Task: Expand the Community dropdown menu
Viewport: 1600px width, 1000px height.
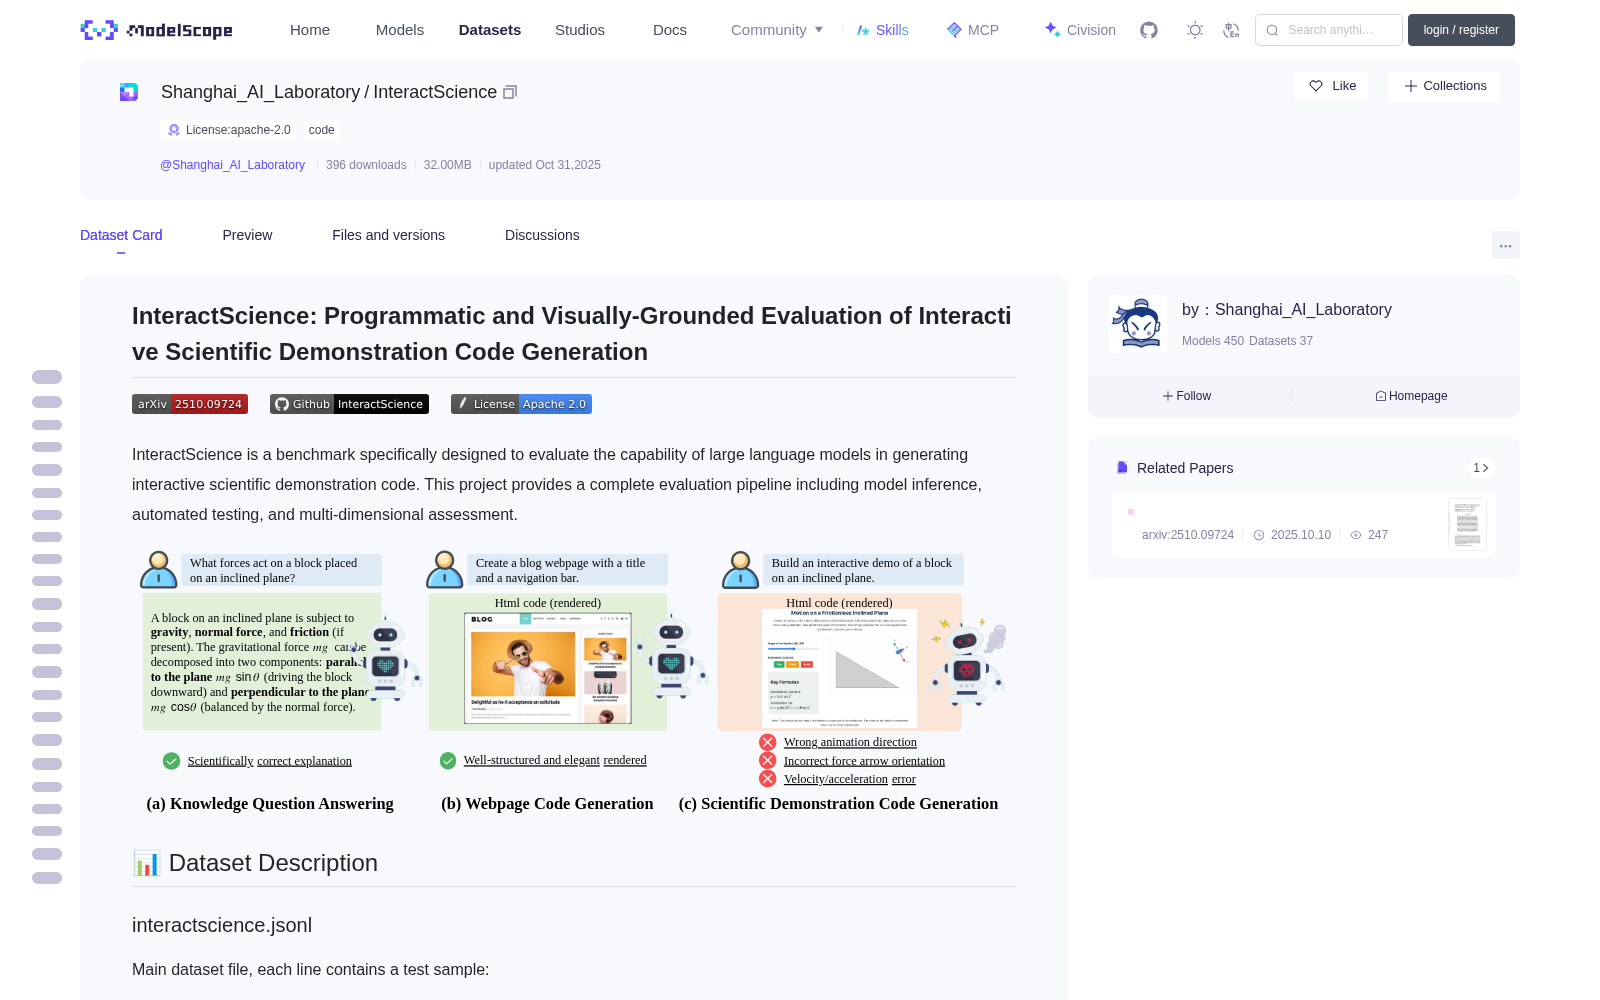Action: click(777, 30)
